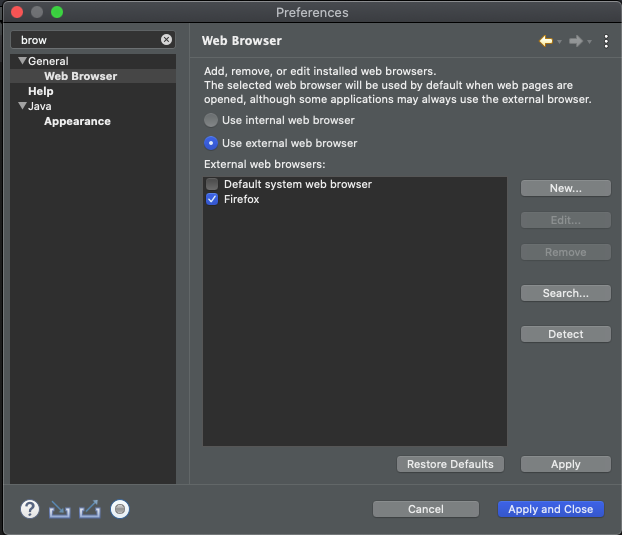
Task: Select the Firefox row label
Action: pyautogui.click(x=241, y=199)
